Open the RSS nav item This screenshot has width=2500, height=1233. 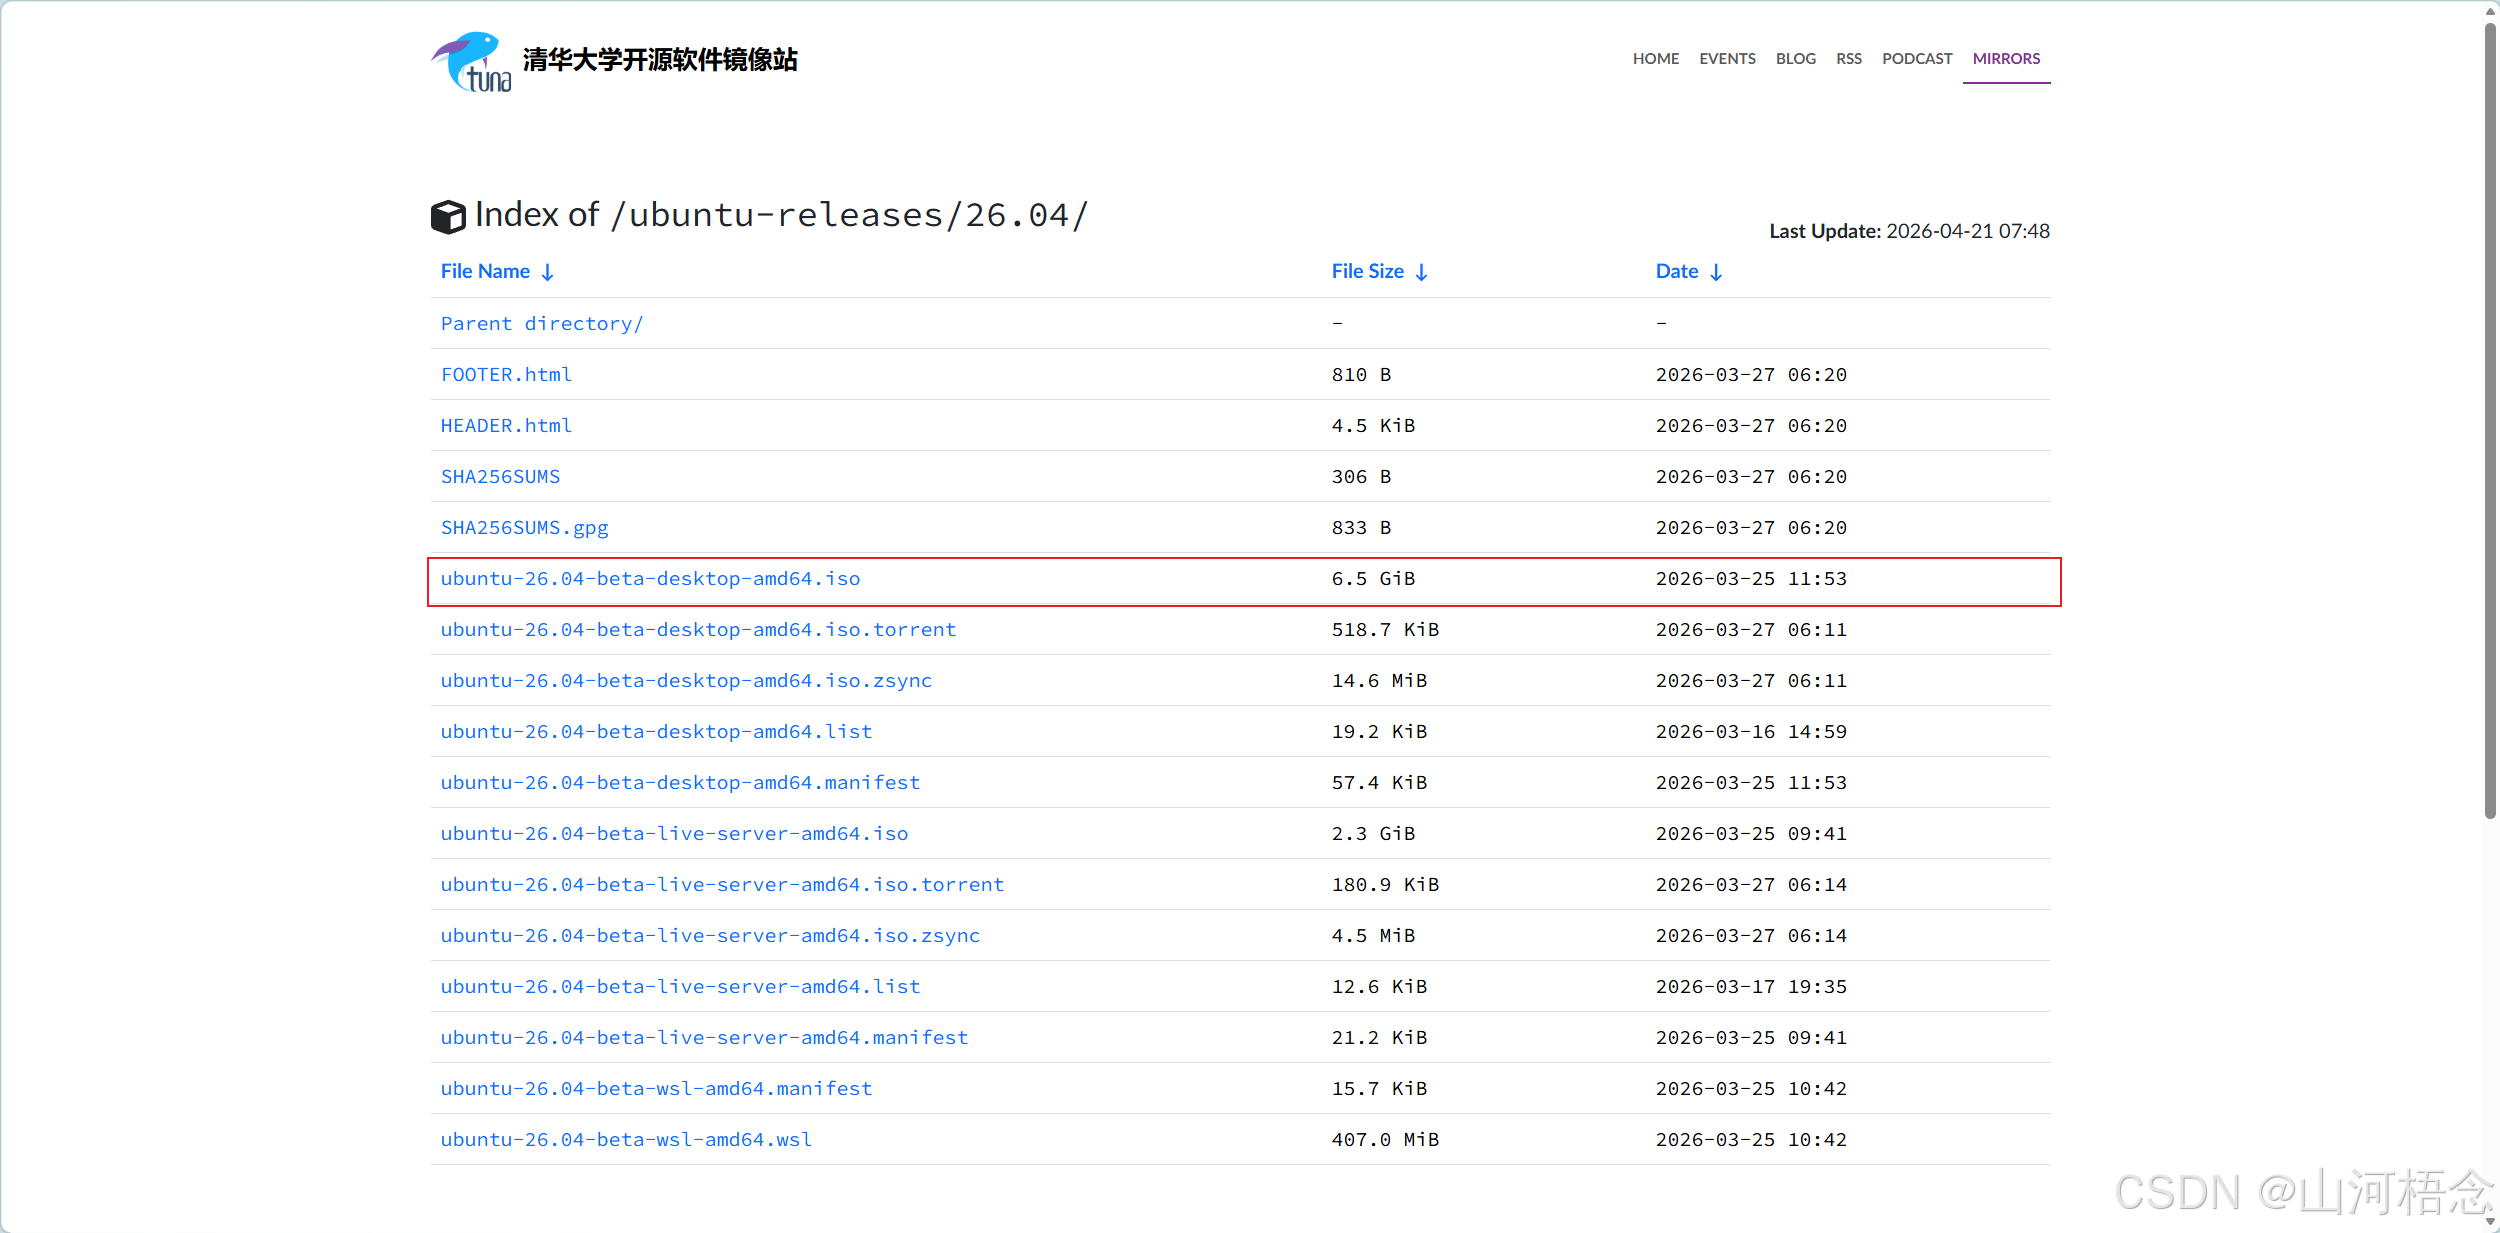coord(1848,59)
